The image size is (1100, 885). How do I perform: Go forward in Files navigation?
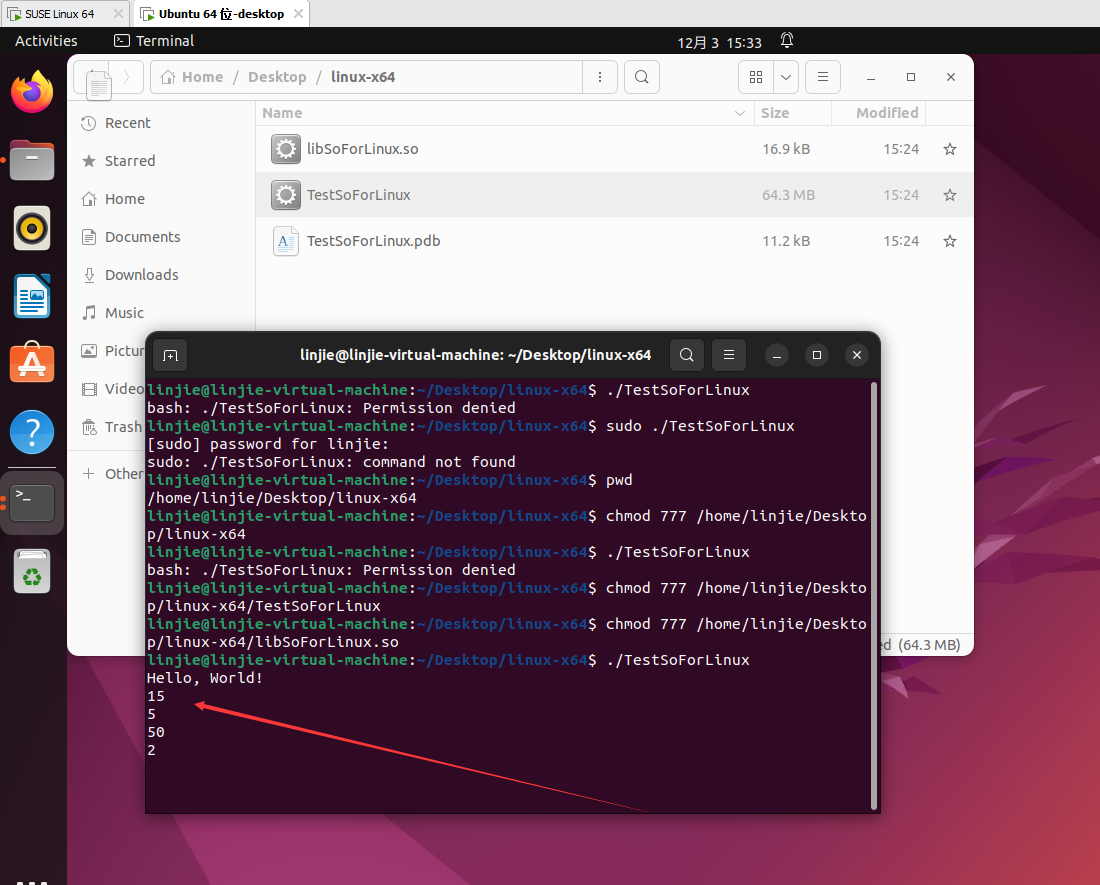(126, 77)
